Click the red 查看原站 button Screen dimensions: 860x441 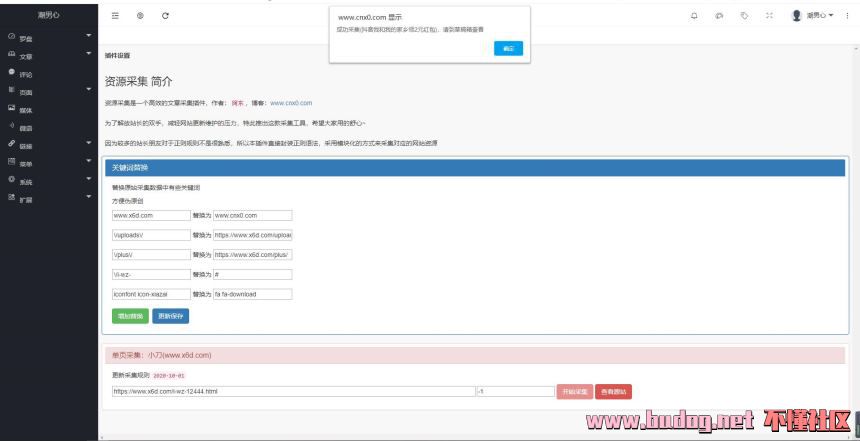click(613, 392)
